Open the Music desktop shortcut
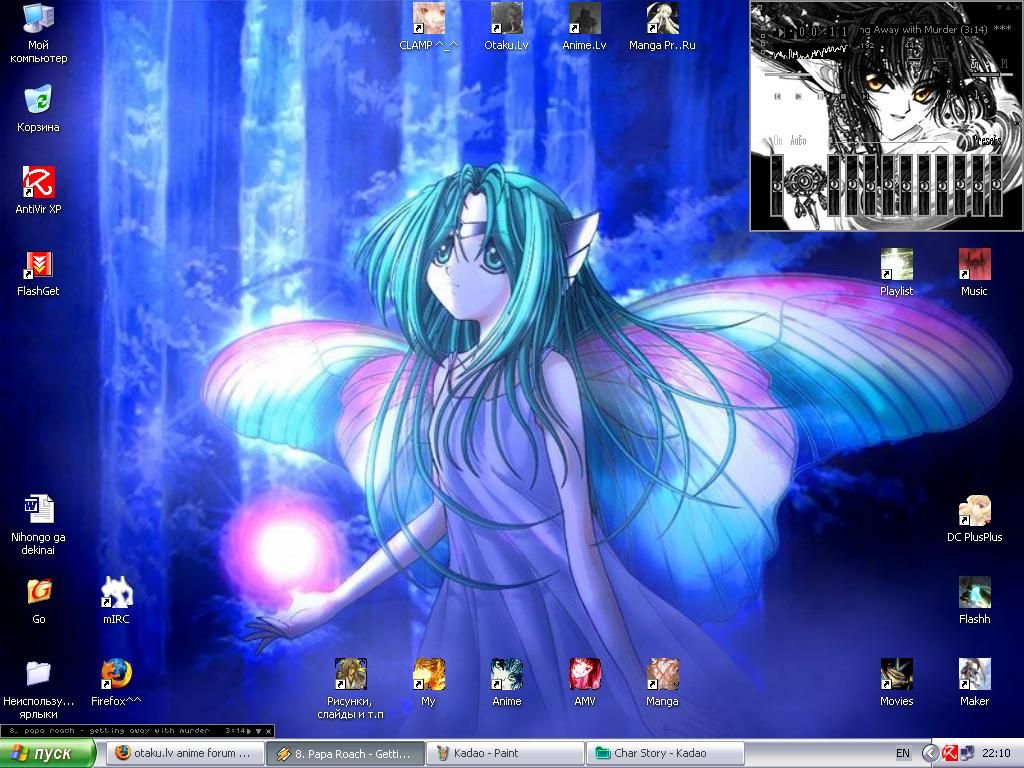1024x768 pixels. click(x=974, y=272)
